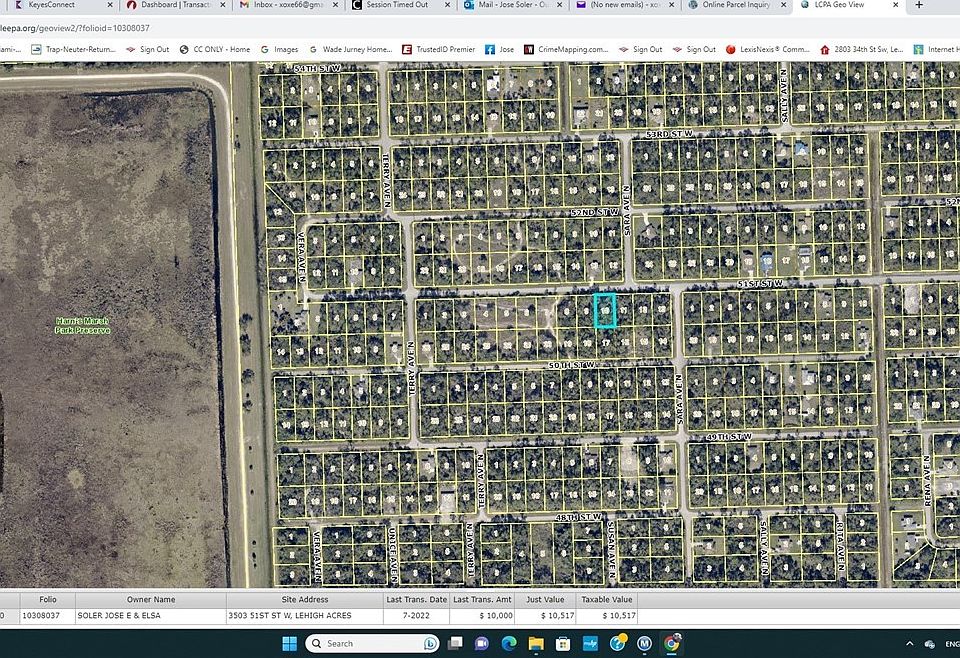Open Sign Out bookmark before CC ONLY - Home
The height and width of the screenshot is (658, 960).
pos(148,49)
